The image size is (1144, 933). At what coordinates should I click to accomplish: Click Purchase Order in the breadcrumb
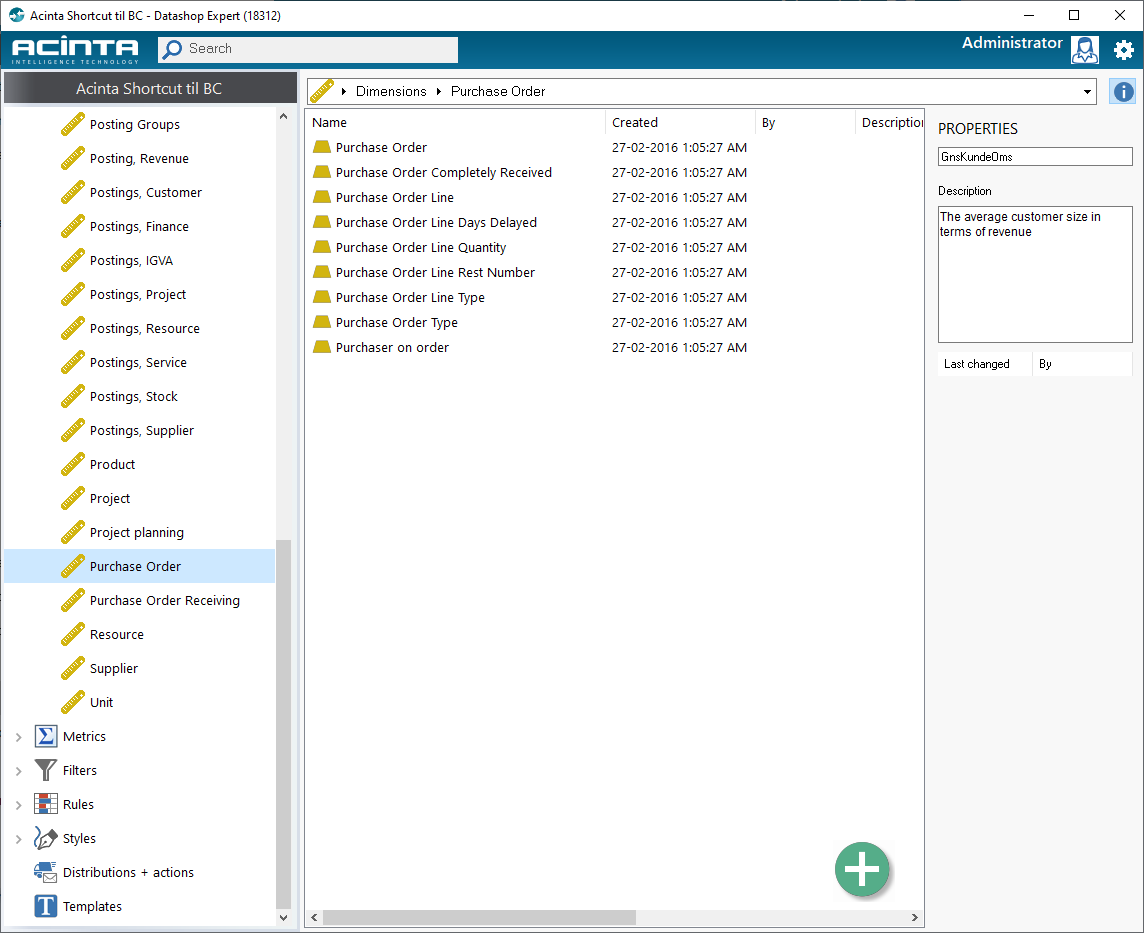click(498, 91)
